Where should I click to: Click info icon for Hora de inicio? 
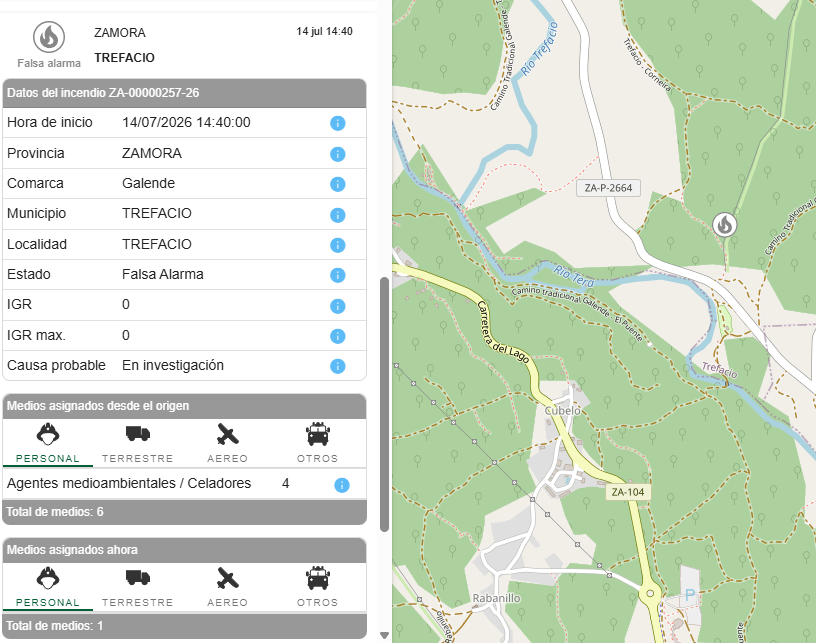[x=338, y=123]
